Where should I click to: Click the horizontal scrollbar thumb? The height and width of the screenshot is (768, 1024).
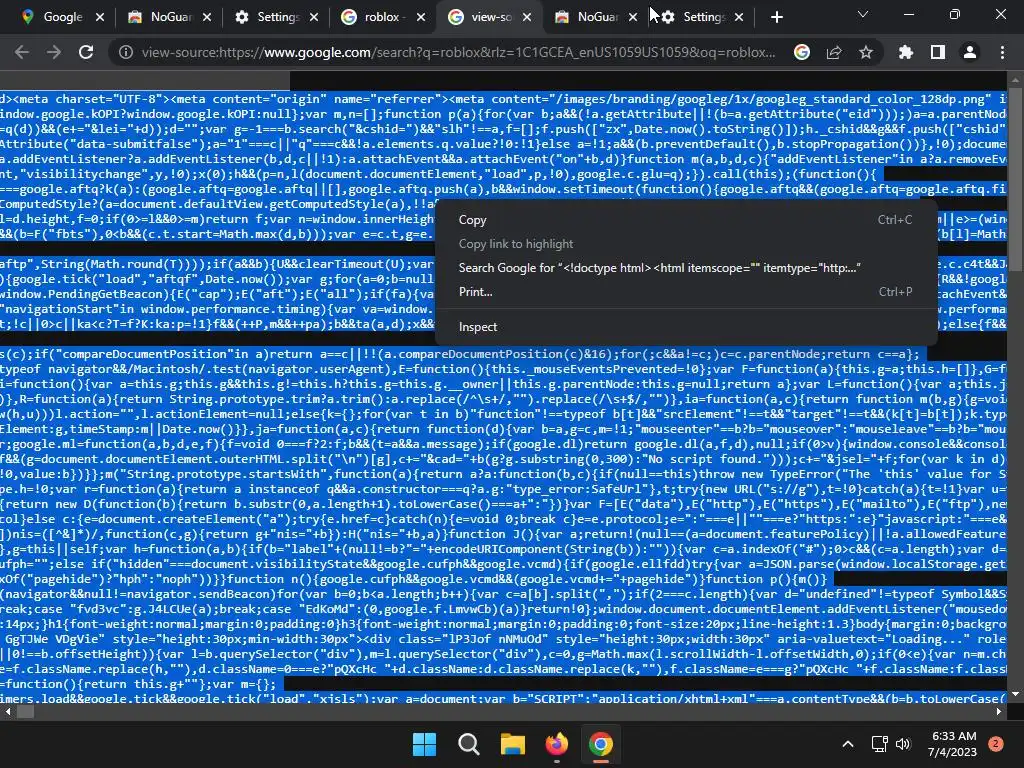[25, 712]
